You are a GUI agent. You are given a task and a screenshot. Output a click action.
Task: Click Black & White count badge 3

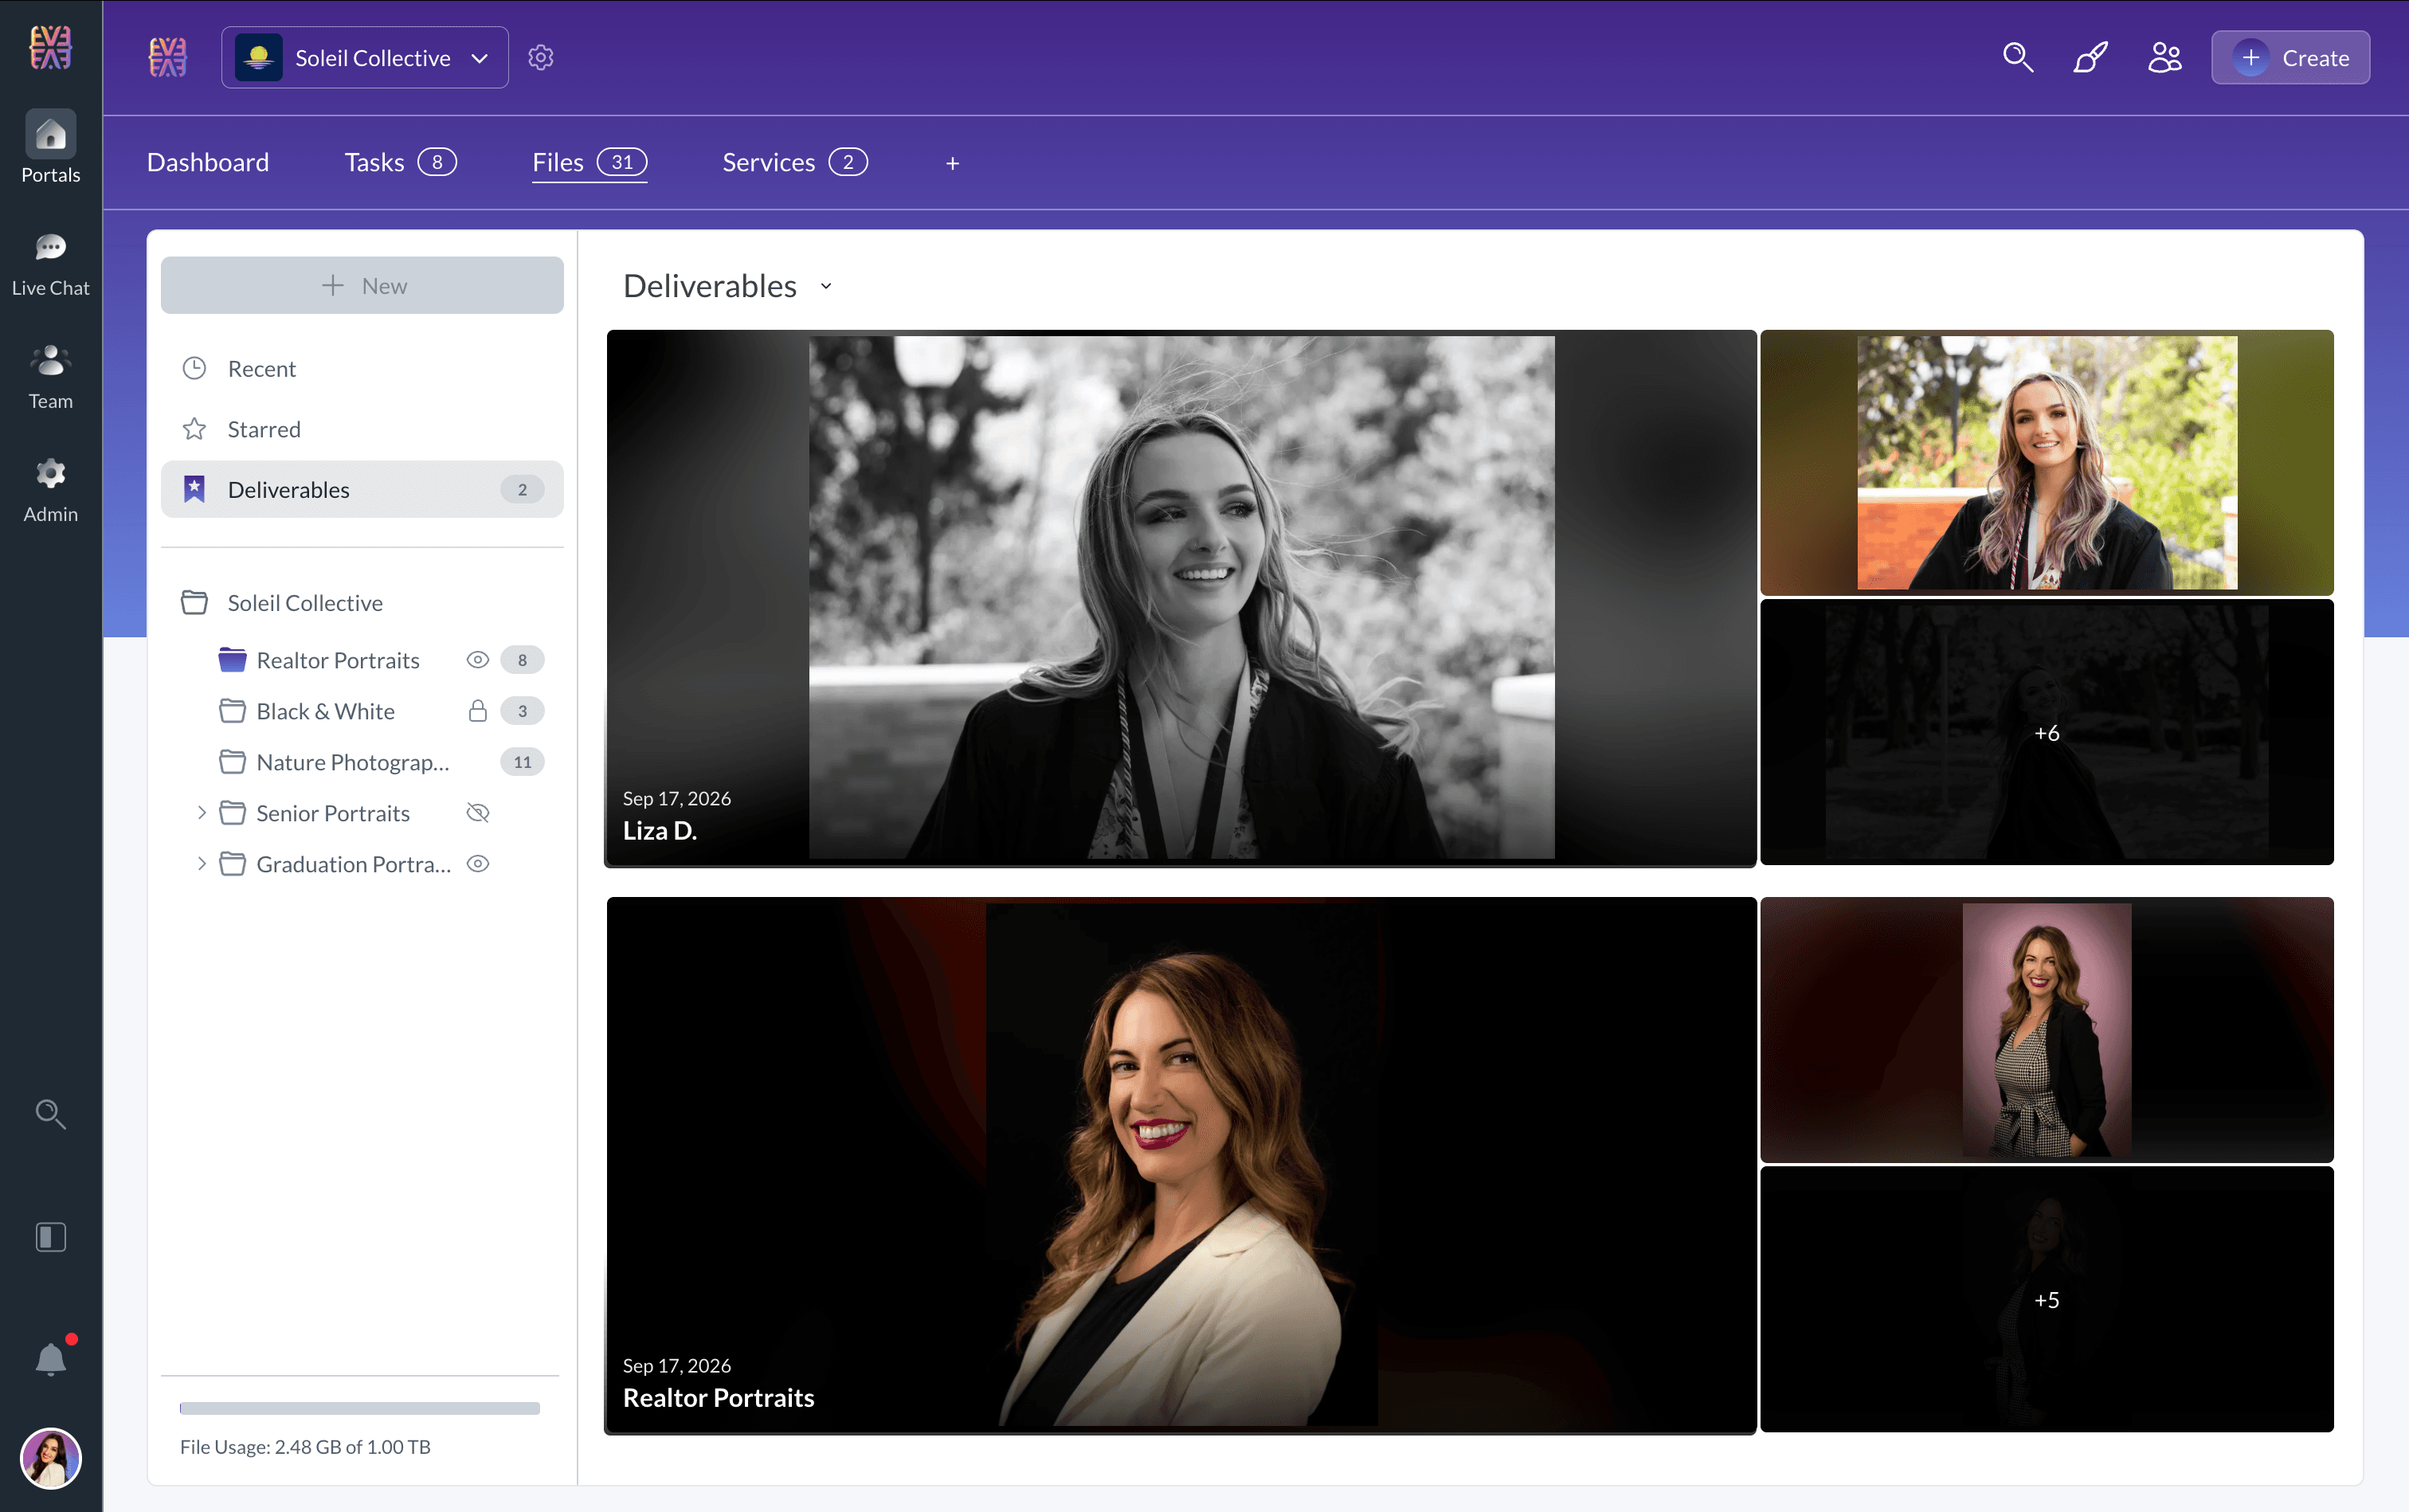[522, 711]
